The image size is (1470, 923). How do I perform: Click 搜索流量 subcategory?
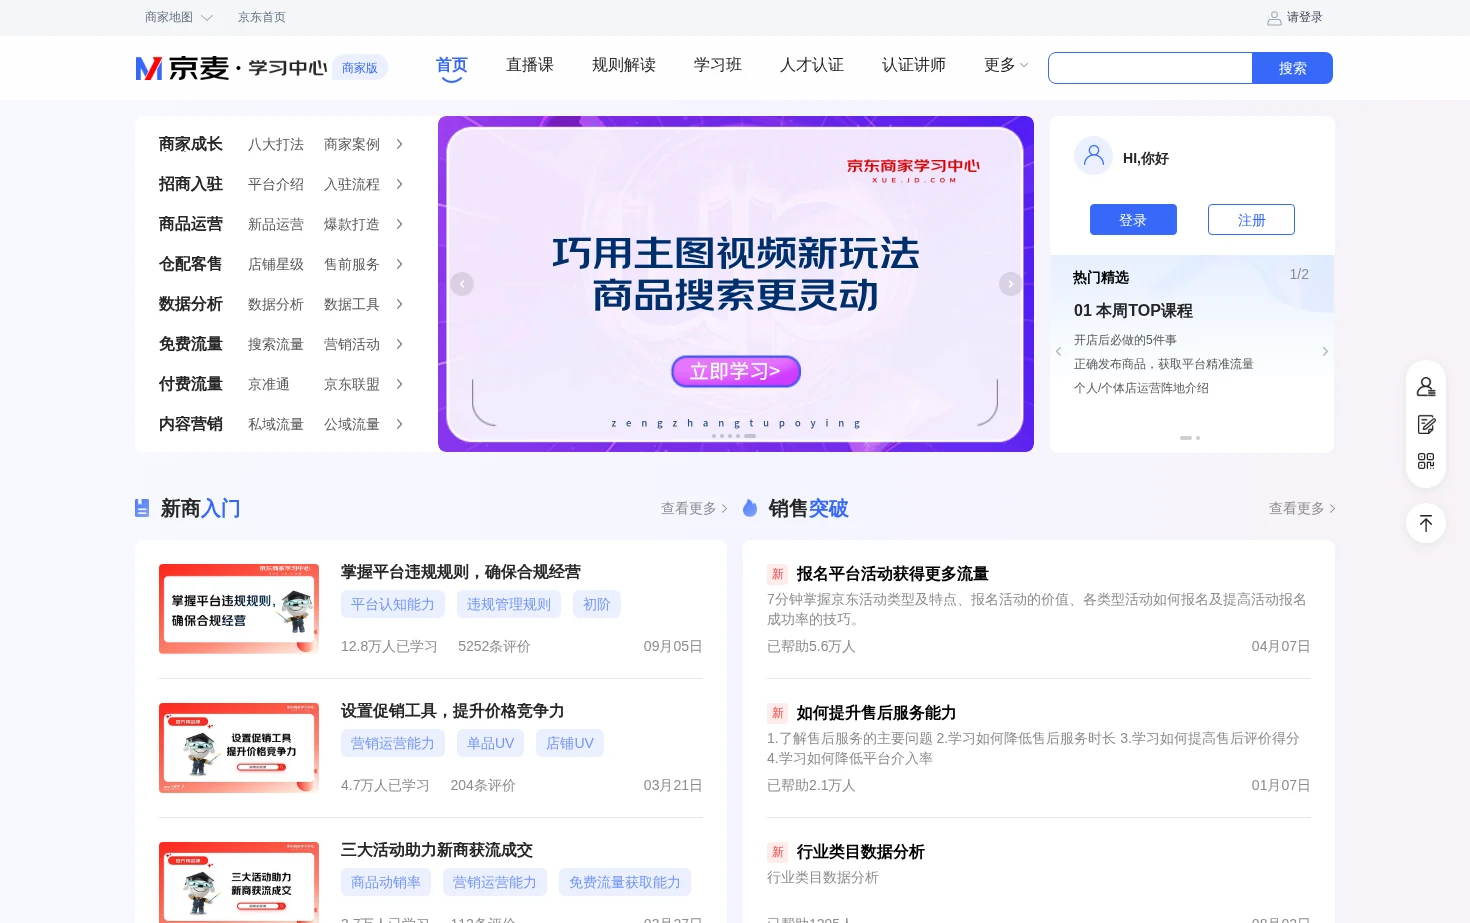pyautogui.click(x=276, y=344)
